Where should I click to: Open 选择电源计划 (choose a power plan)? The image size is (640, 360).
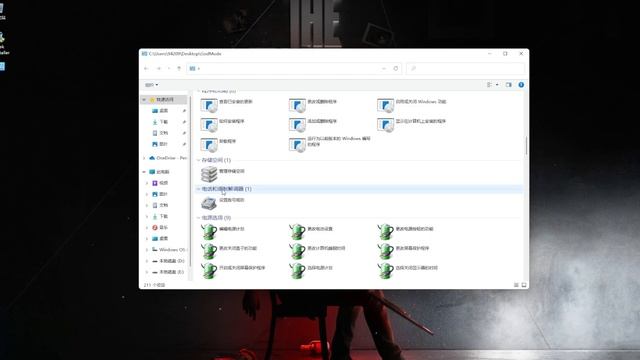coord(311,271)
